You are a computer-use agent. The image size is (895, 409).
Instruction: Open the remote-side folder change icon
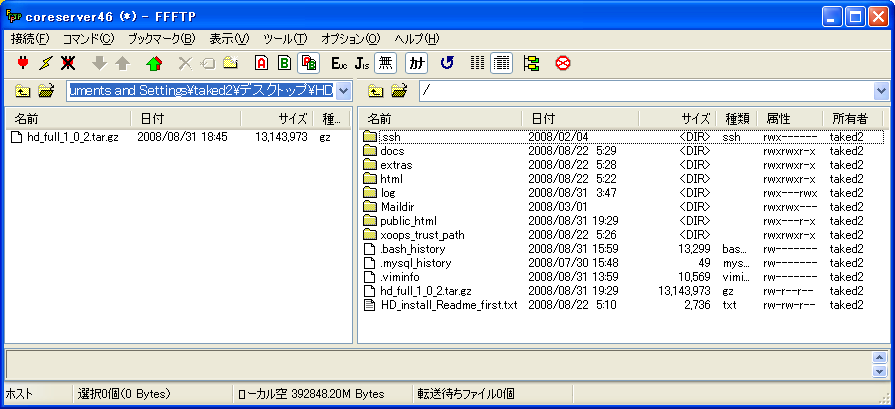(399, 91)
